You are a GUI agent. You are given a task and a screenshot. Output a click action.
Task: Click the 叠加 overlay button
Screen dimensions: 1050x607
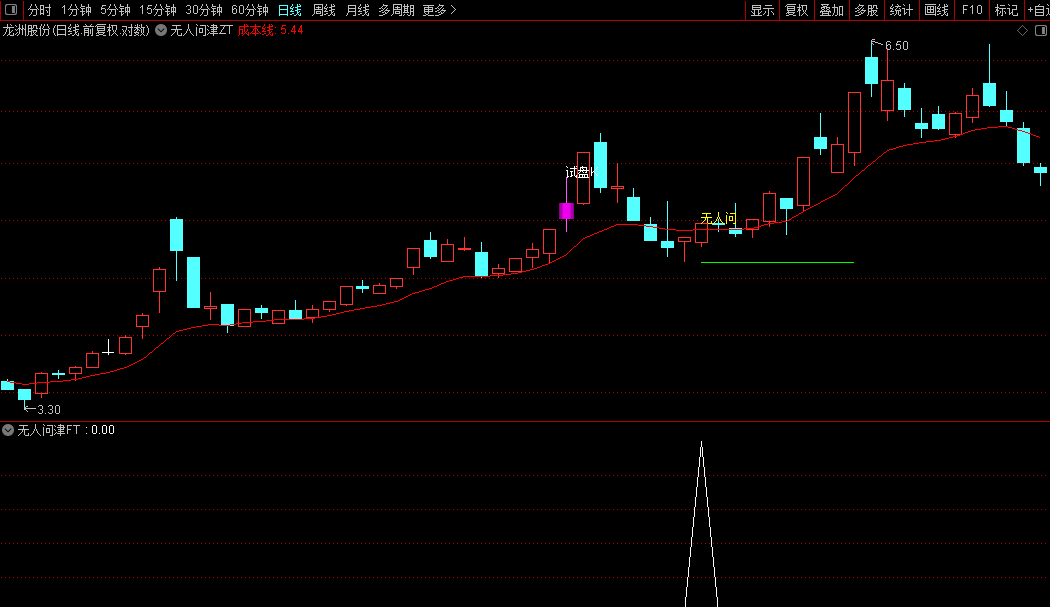tap(832, 10)
